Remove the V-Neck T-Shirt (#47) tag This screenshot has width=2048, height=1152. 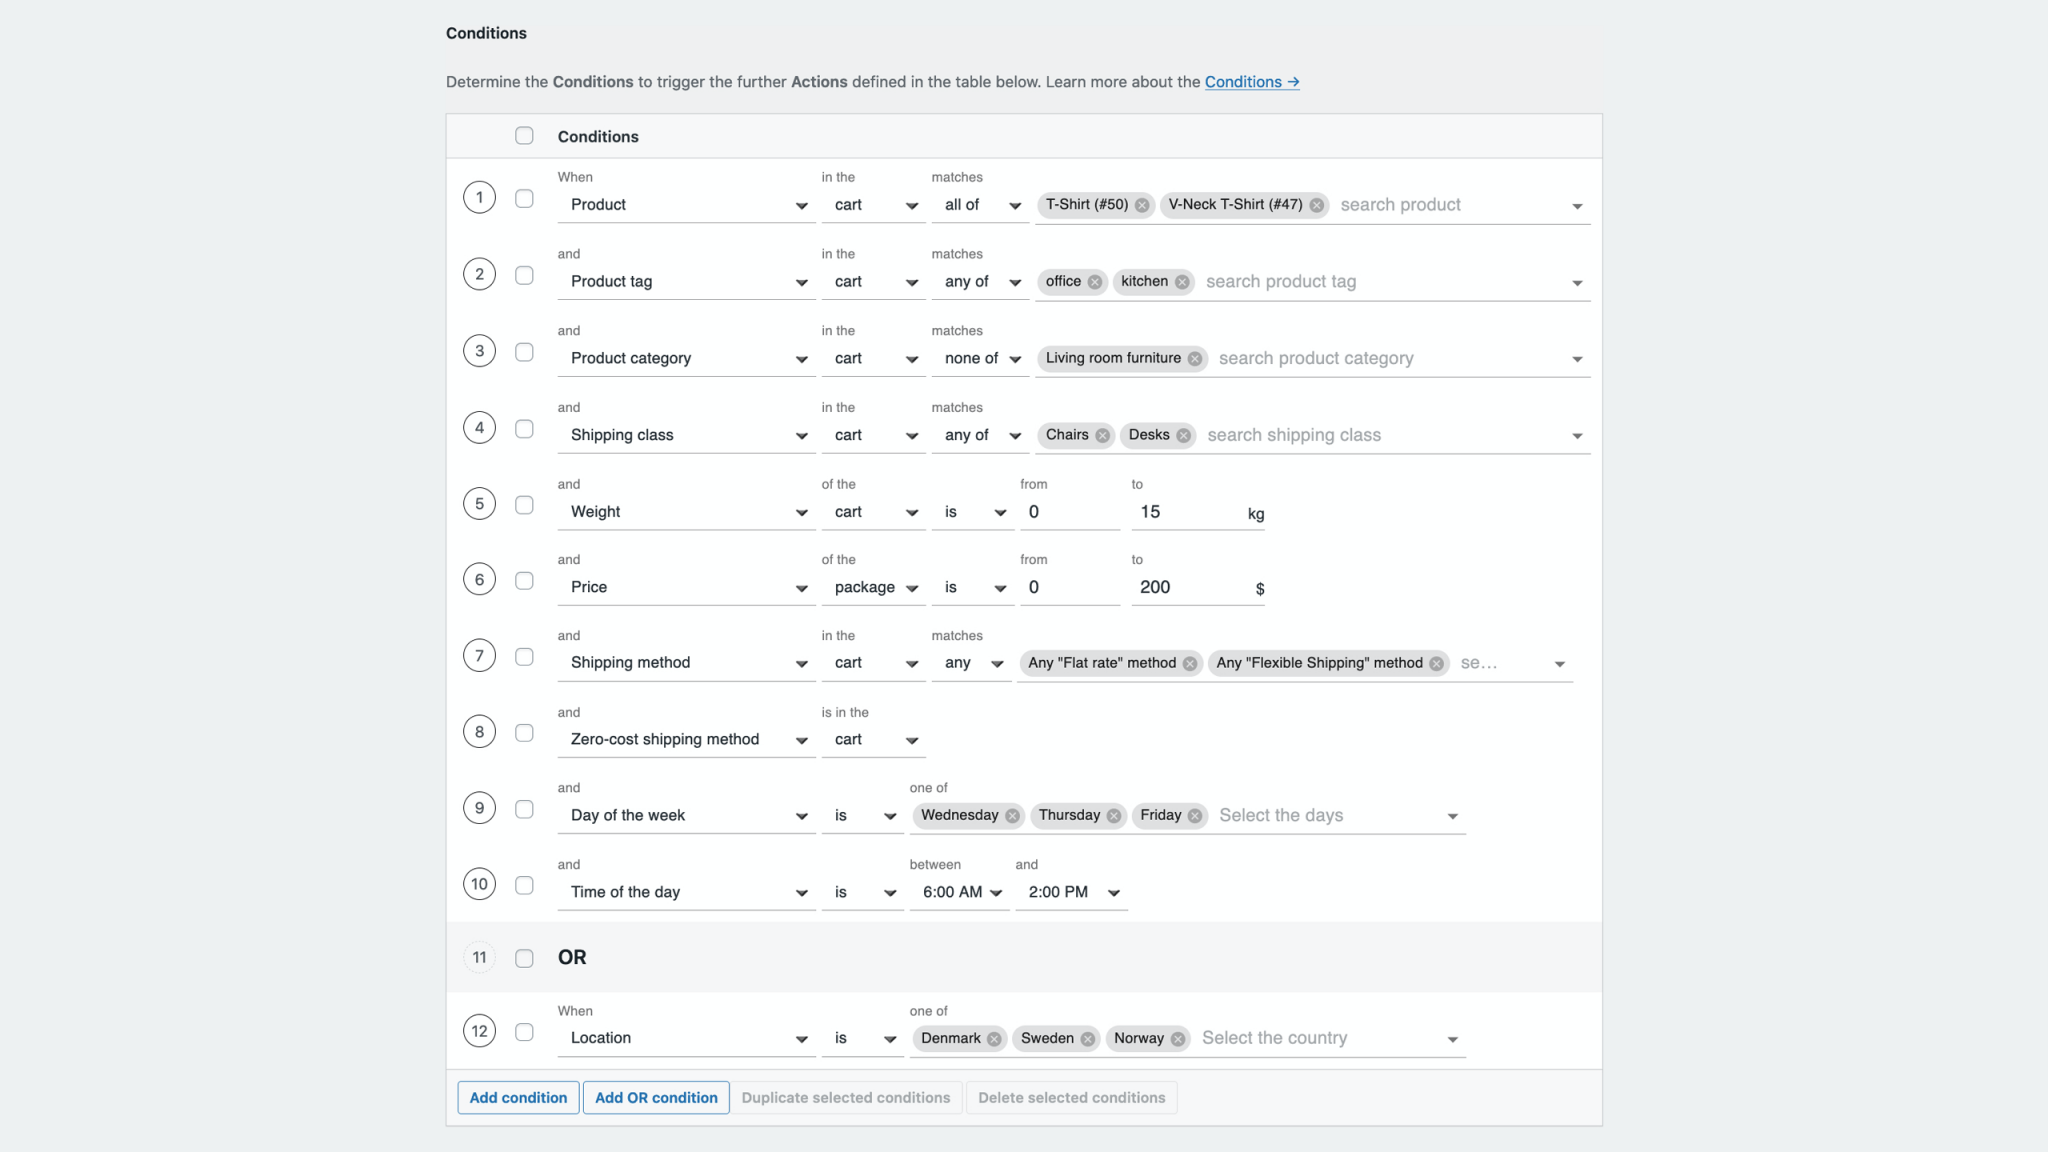click(x=1317, y=204)
